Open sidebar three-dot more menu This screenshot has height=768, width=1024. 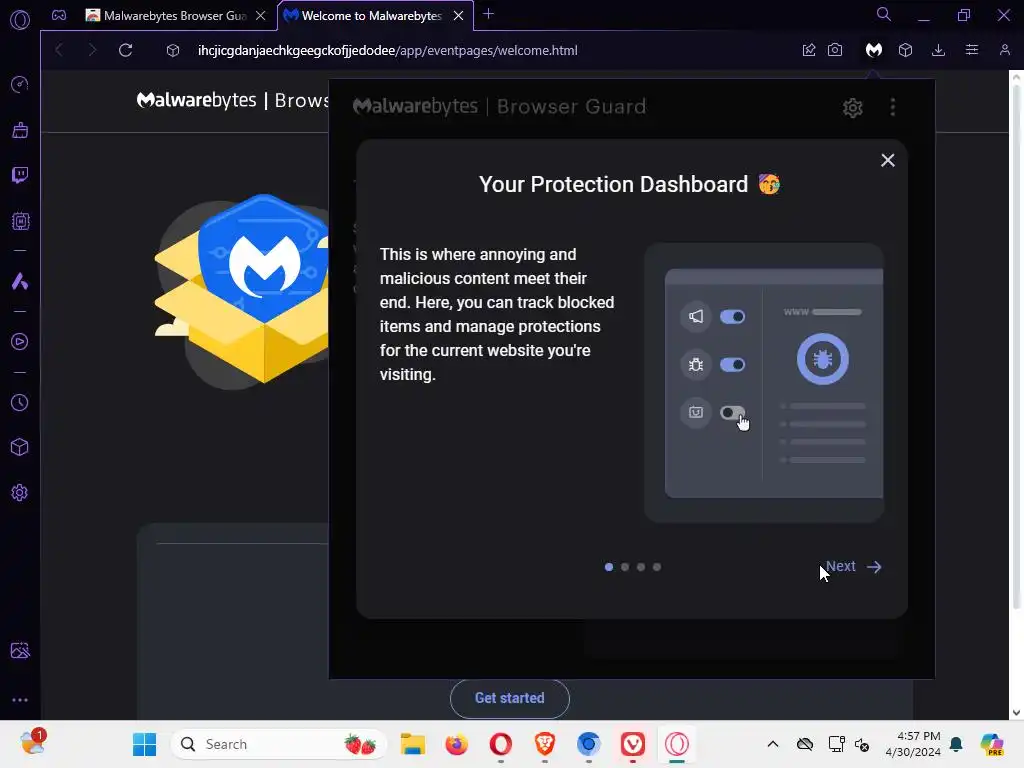tap(20, 700)
